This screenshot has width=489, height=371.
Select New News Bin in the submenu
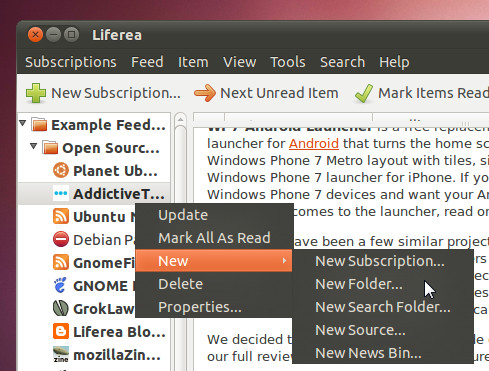pyautogui.click(x=383, y=353)
